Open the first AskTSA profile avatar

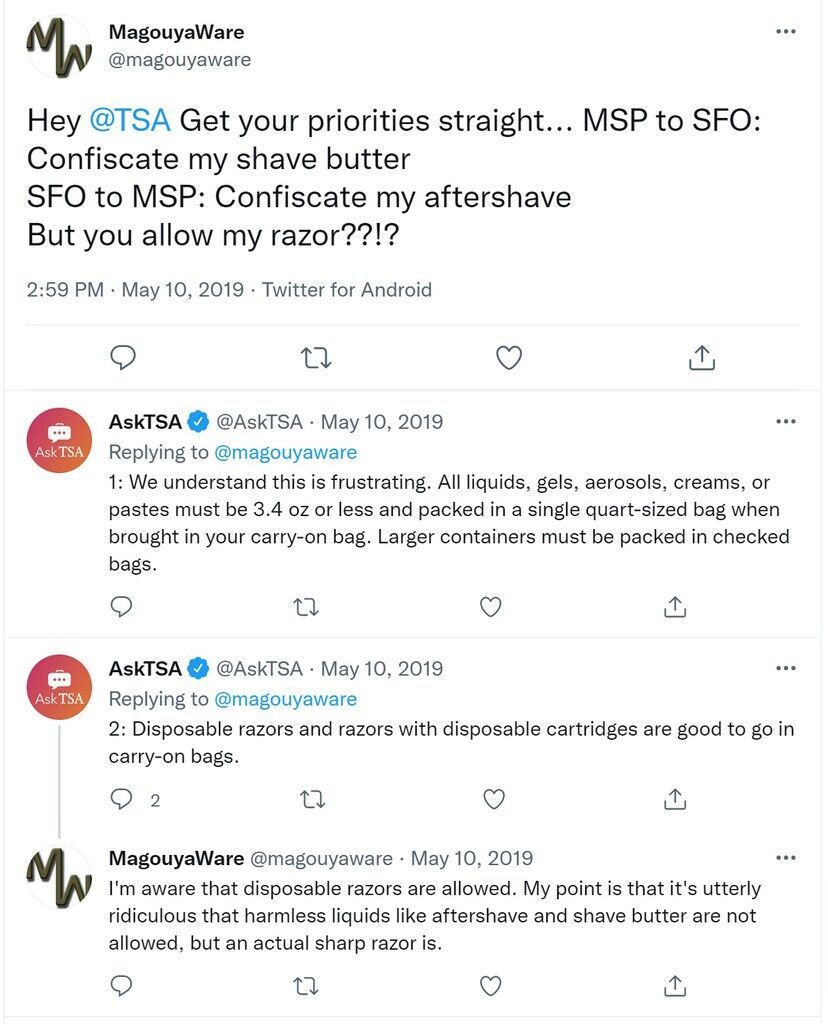click(x=59, y=440)
